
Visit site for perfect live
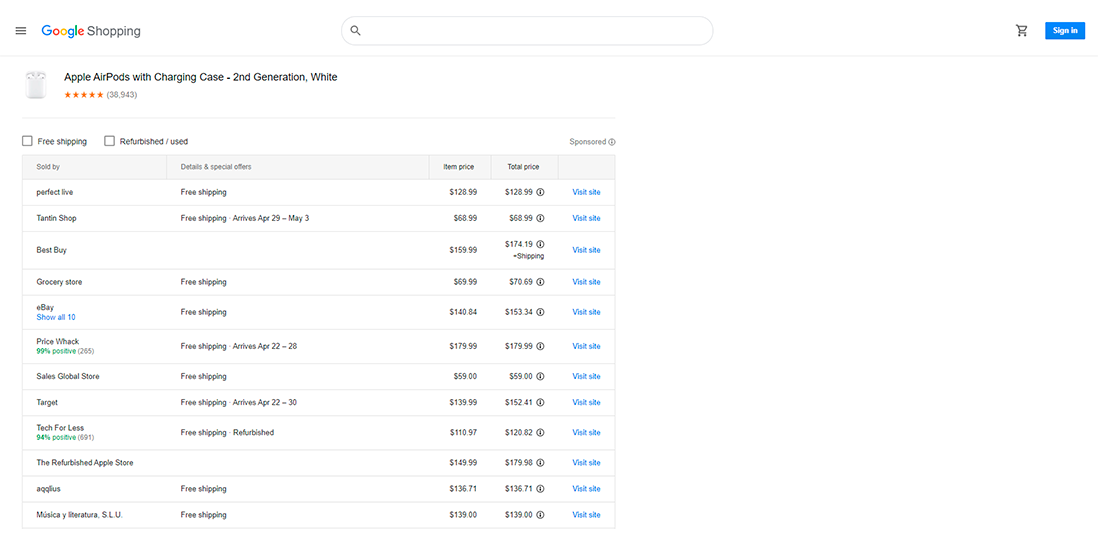[x=586, y=192]
